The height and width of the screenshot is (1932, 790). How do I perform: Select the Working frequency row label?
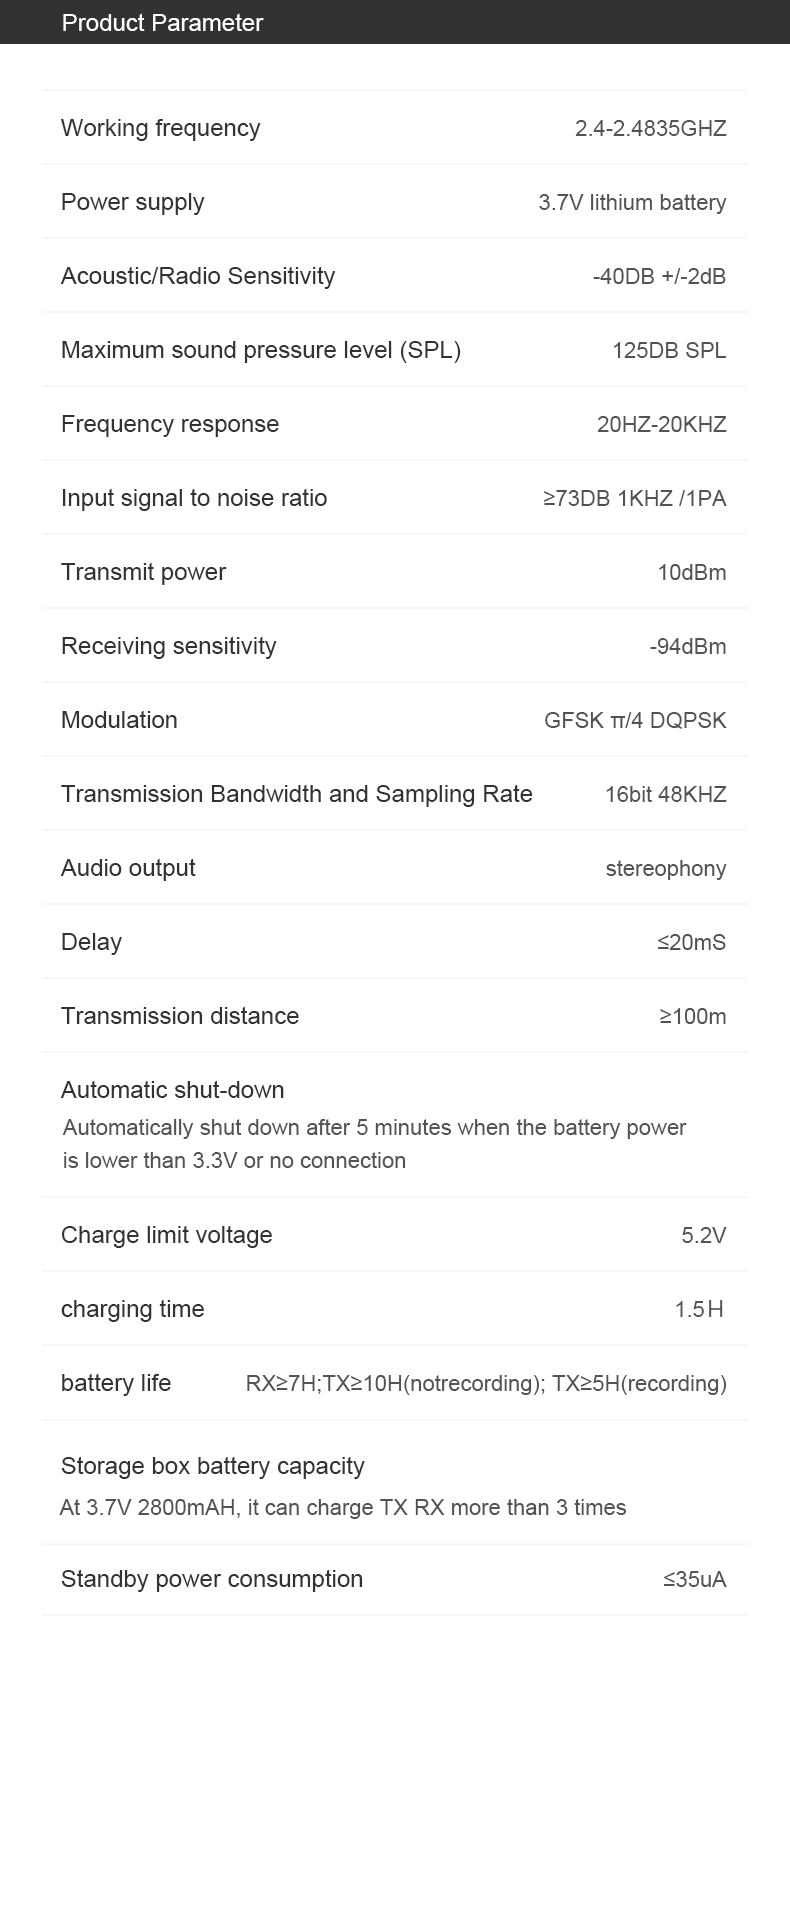point(160,128)
